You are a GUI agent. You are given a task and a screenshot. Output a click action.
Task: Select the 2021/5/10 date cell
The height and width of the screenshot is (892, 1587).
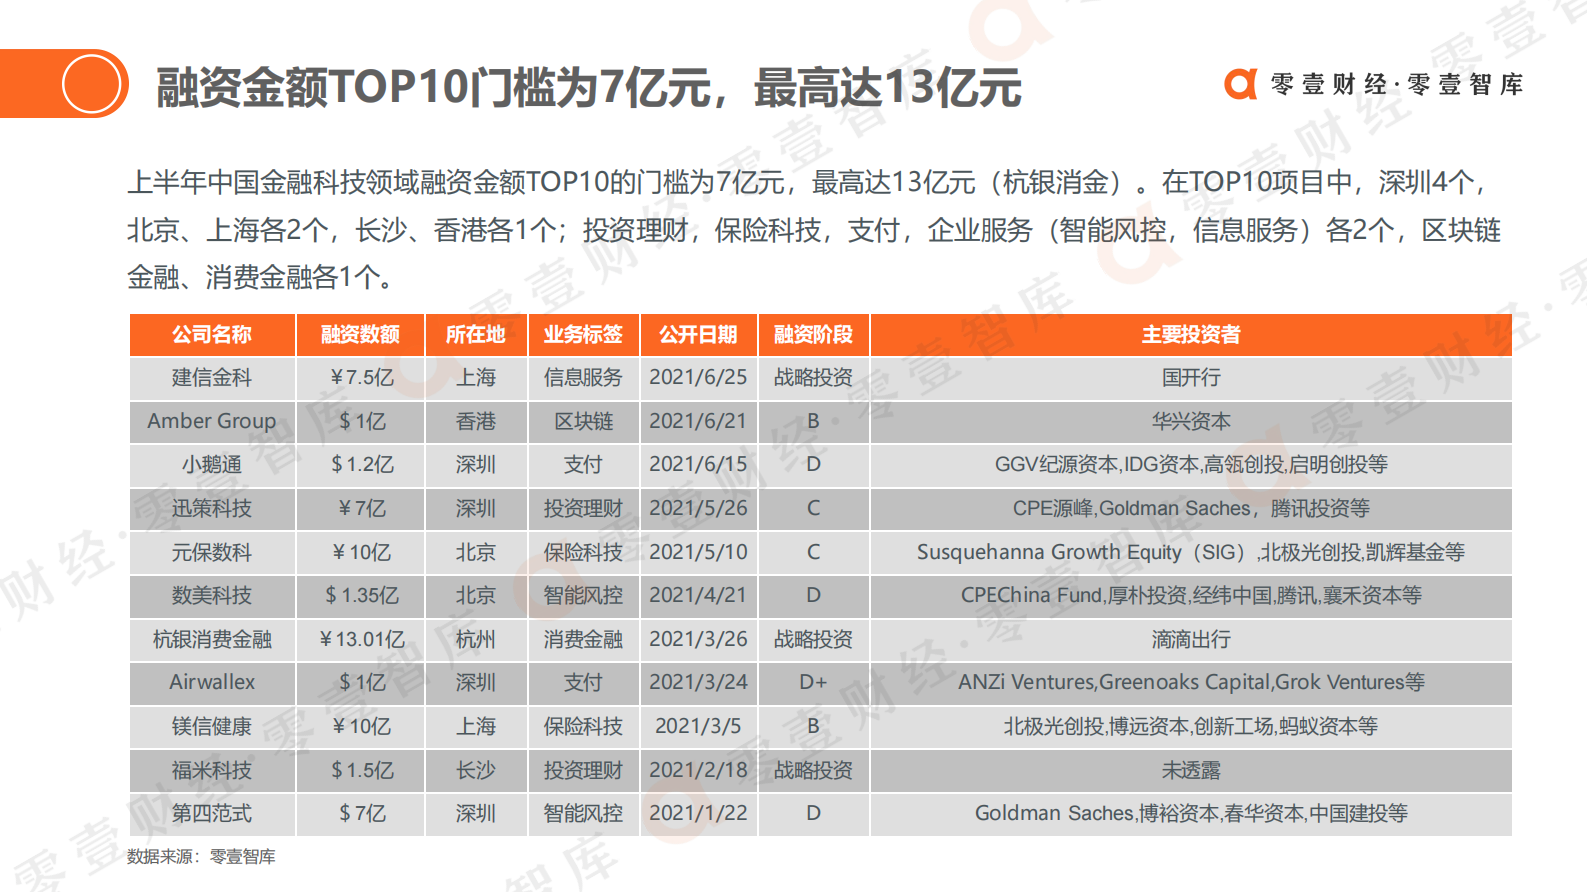point(698,552)
